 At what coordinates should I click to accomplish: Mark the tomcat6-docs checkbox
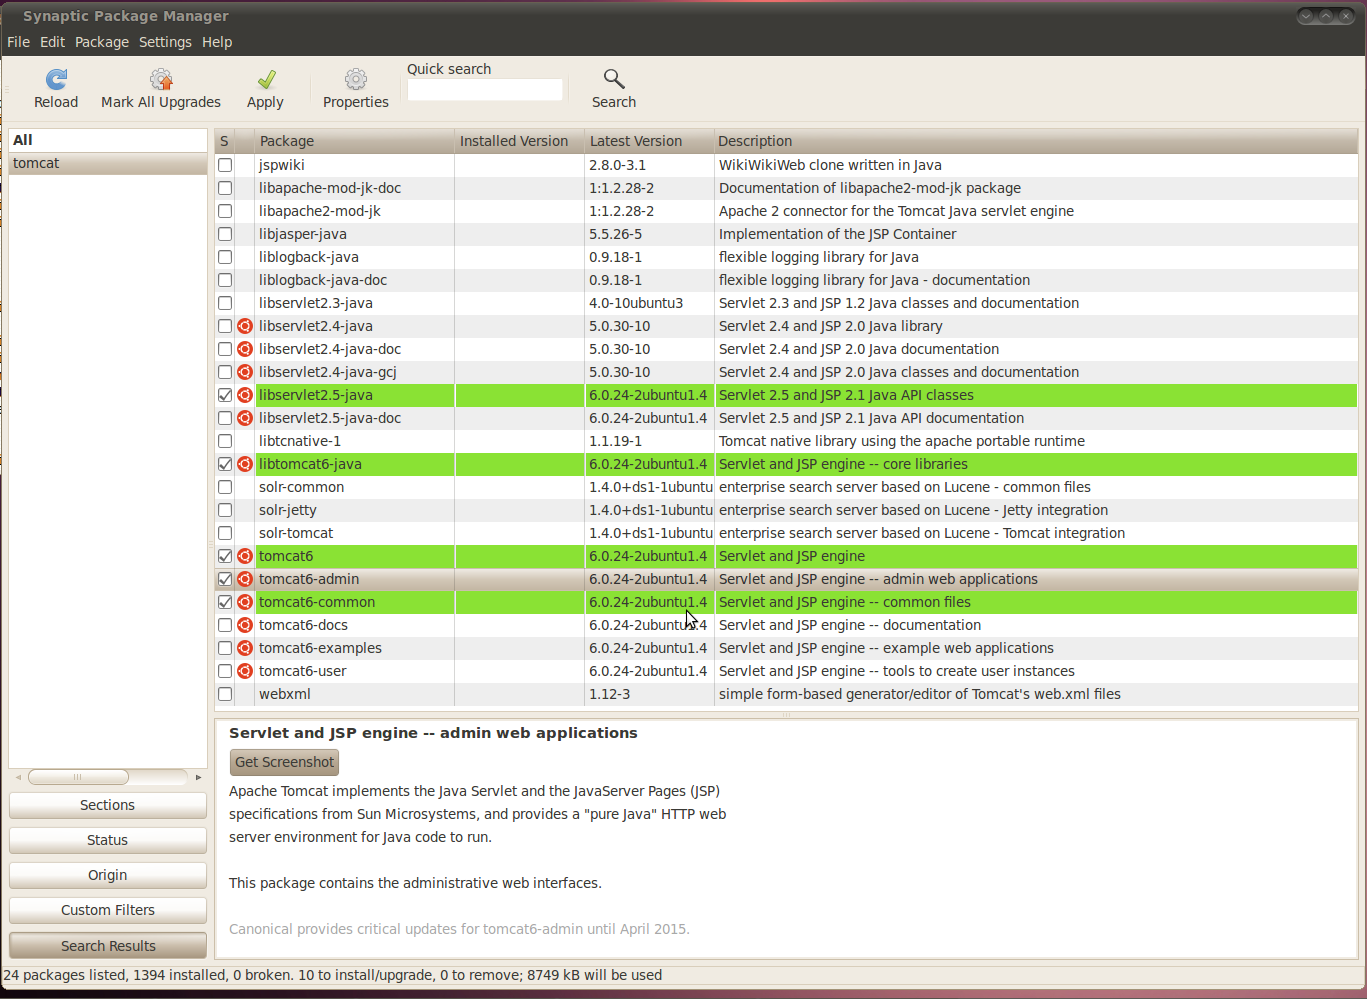coord(225,625)
